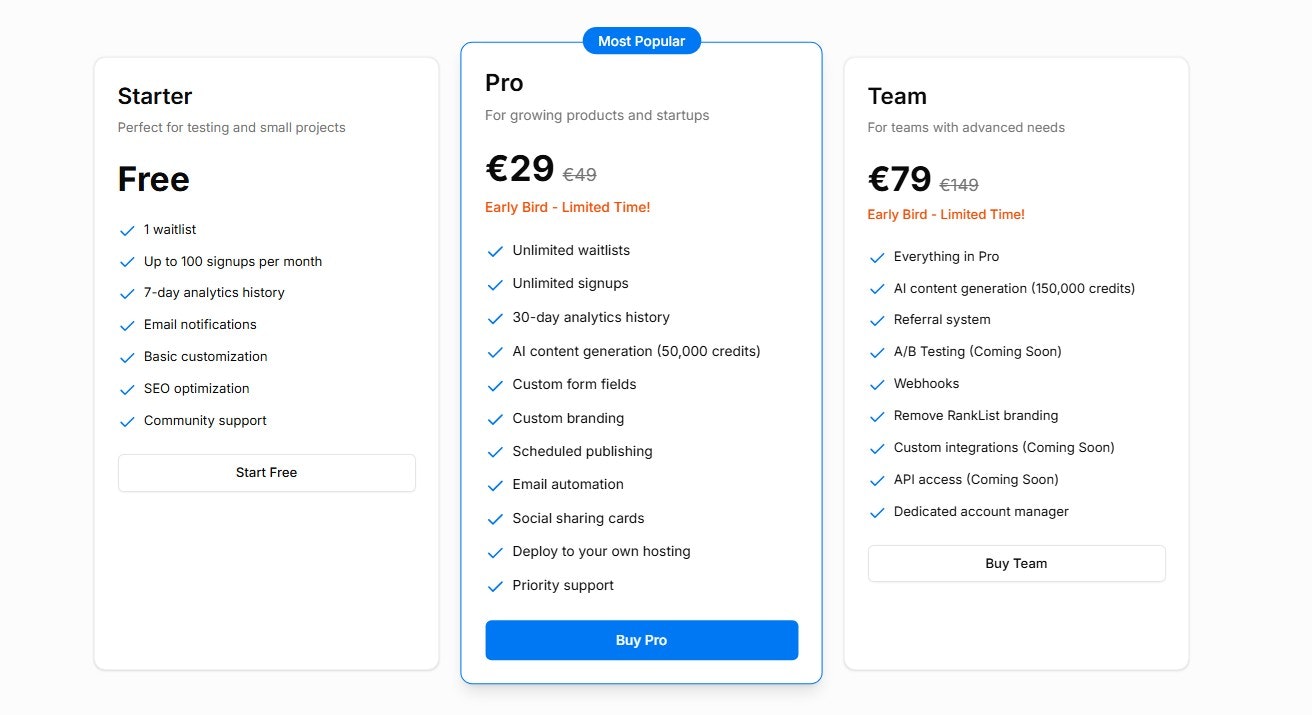Click checkmark beside Custom branding
1312x715 pixels.
point(494,419)
